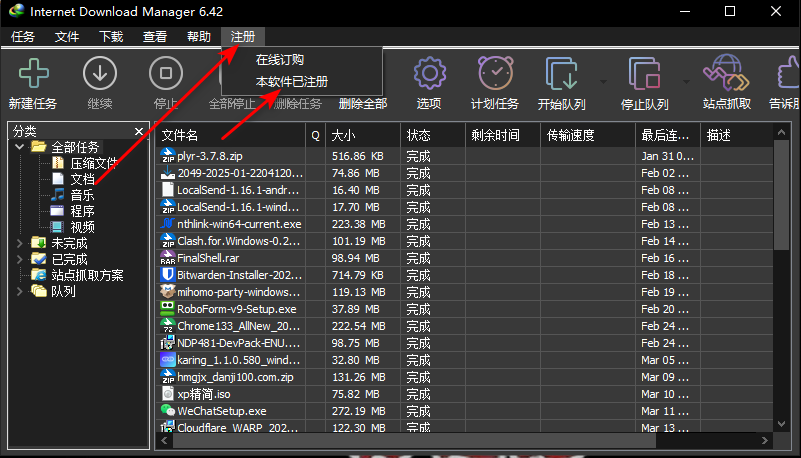Open 选项 gear icon
Viewport: 801px width, 458px height.
429,74
